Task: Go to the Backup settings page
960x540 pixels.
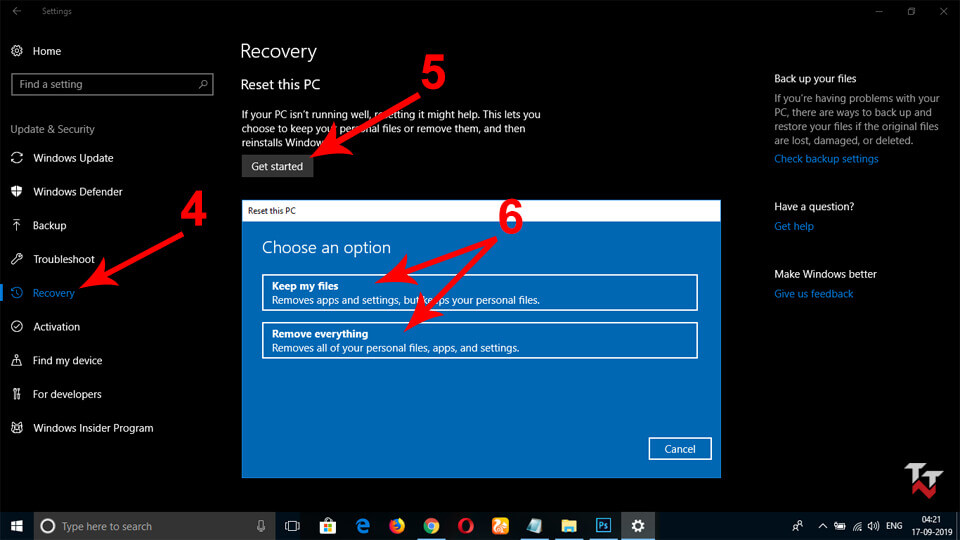Action: coord(50,225)
